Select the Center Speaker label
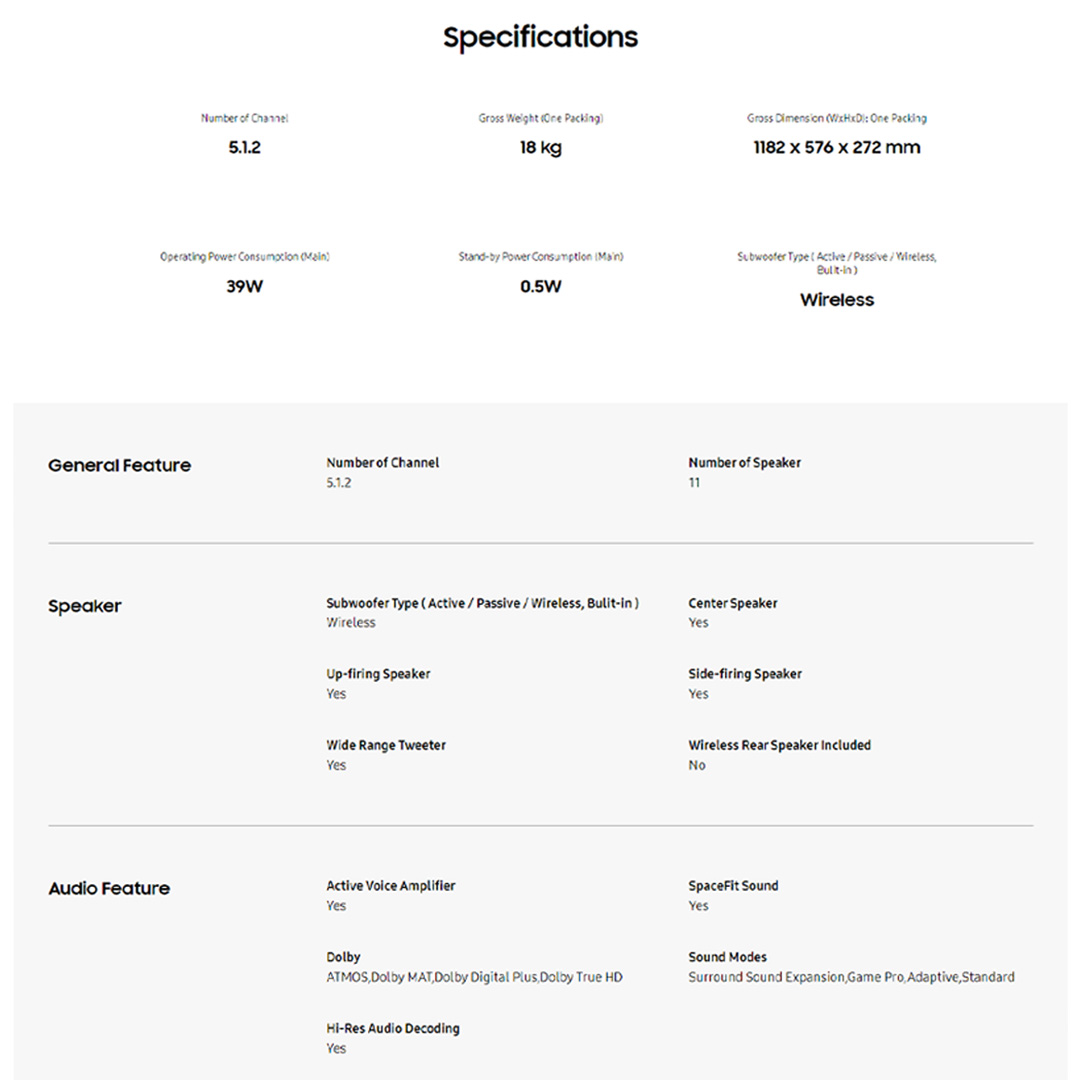The image size is (1080, 1080). click(732, 604)
